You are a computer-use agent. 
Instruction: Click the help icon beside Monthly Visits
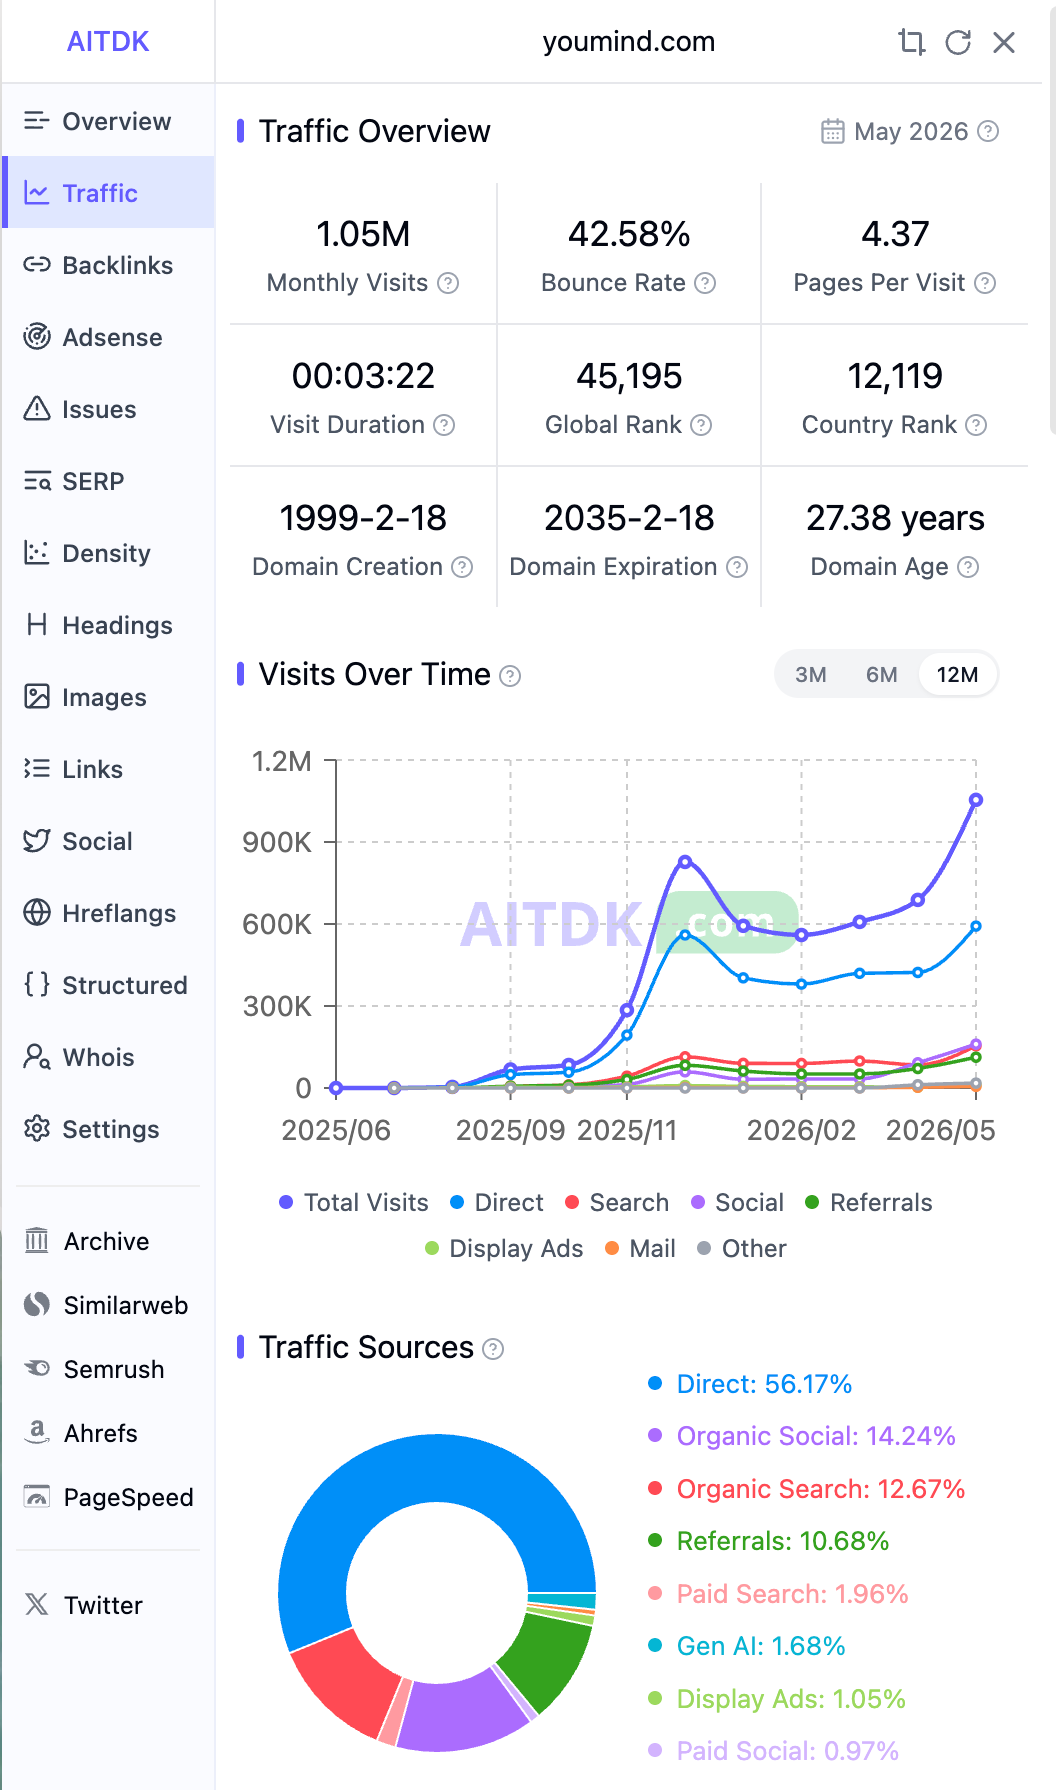449,283
